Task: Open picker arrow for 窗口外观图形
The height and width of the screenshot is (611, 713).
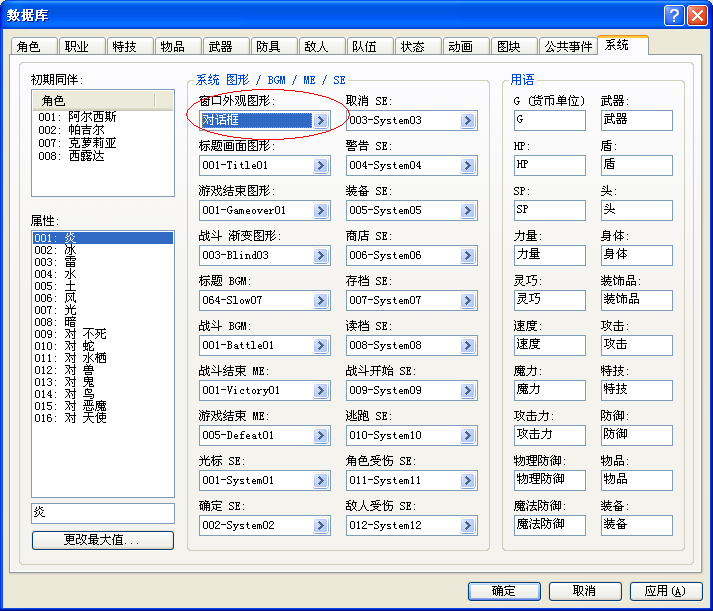Action: click(x=321, y=120)
